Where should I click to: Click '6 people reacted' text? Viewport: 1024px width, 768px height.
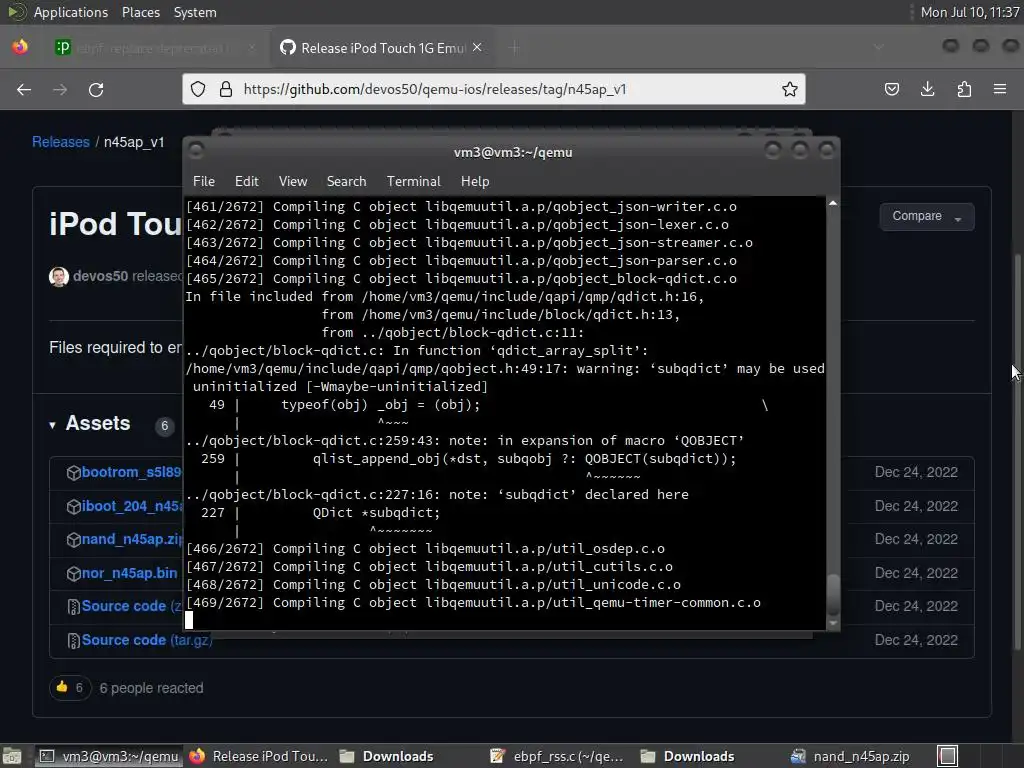pyautogui.click(x=152, y=688)
